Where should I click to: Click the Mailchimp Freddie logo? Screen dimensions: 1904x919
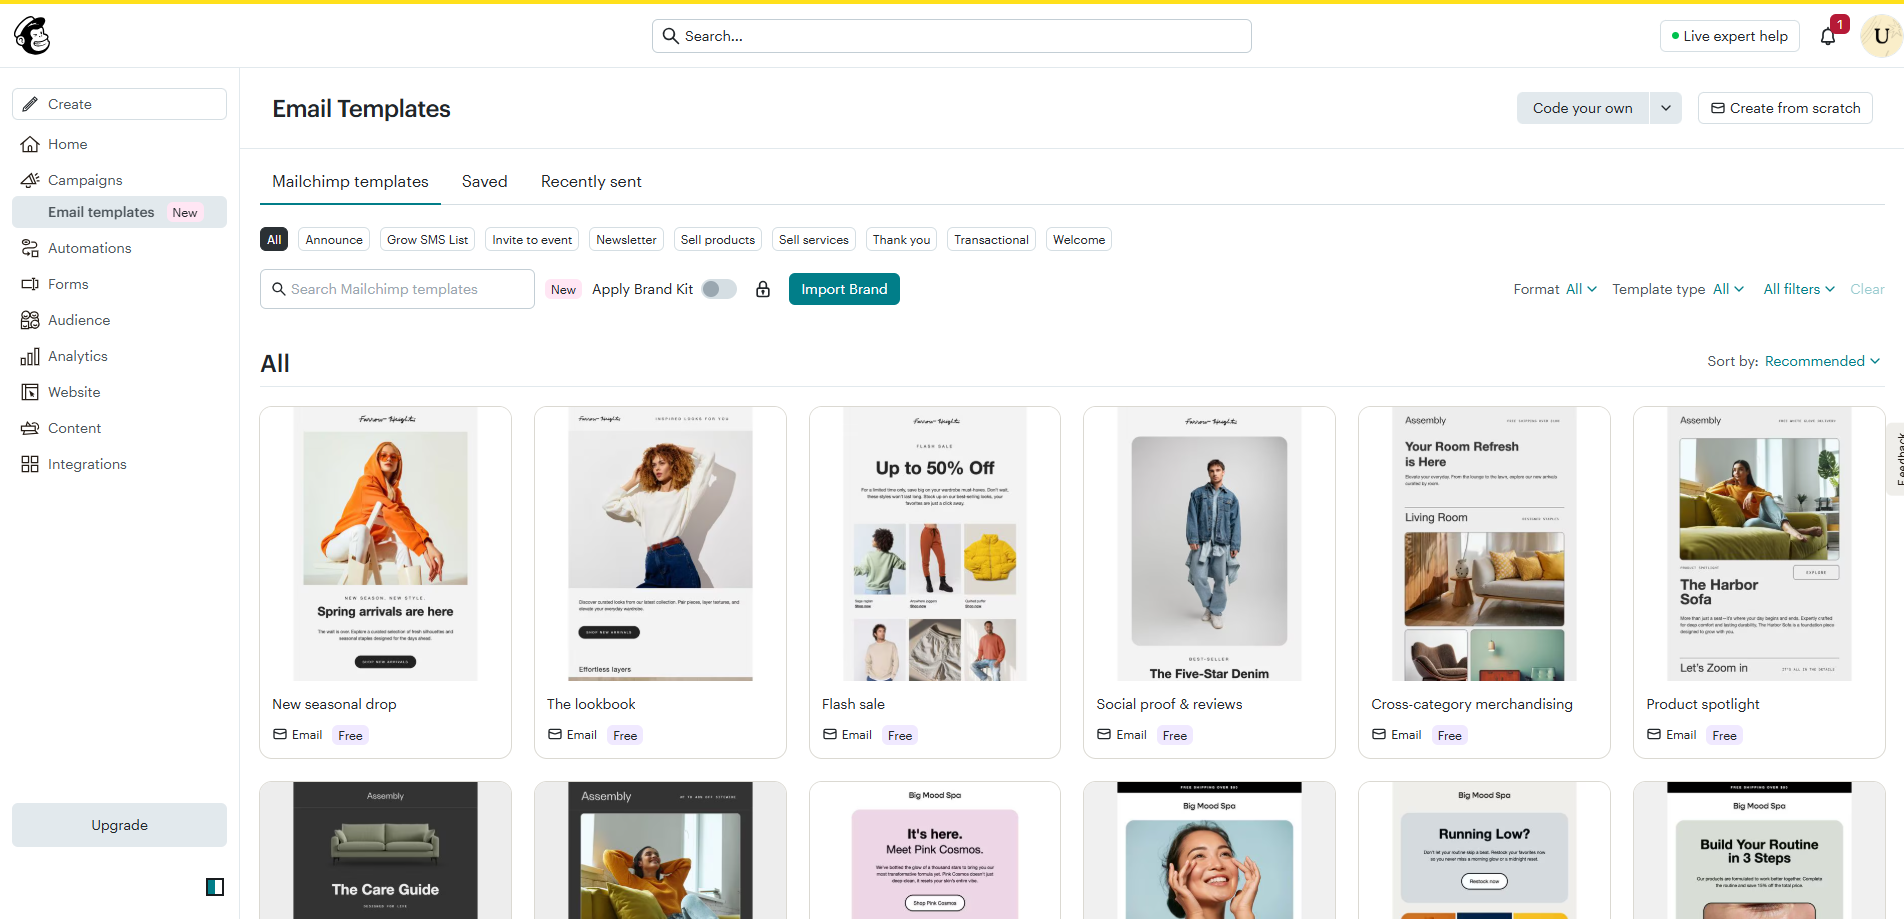[32, 36]
